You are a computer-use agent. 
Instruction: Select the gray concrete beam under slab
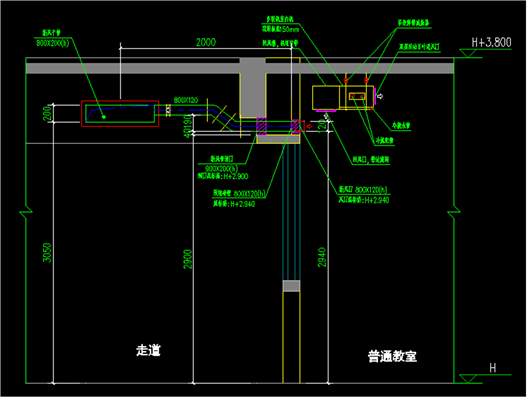[x=253, y=87]
